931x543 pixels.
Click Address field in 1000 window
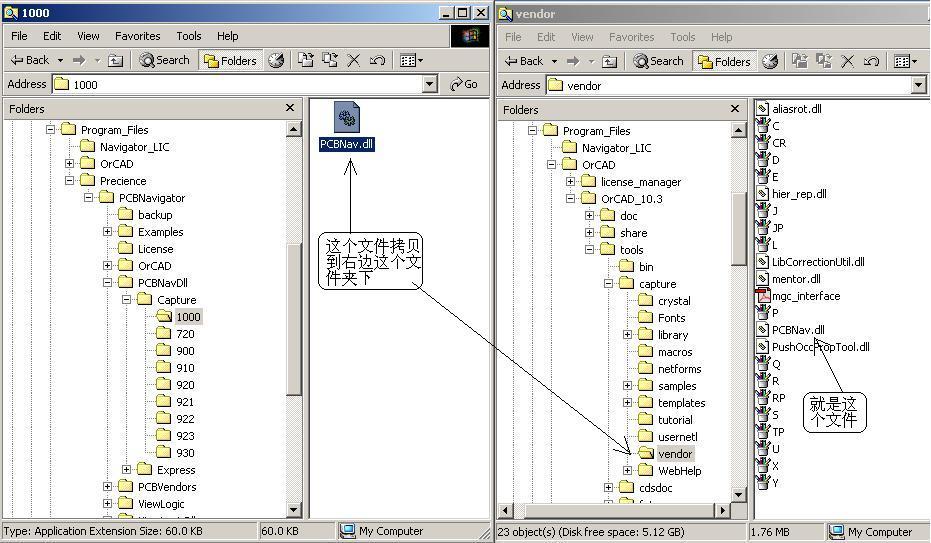tap(239, 84)
